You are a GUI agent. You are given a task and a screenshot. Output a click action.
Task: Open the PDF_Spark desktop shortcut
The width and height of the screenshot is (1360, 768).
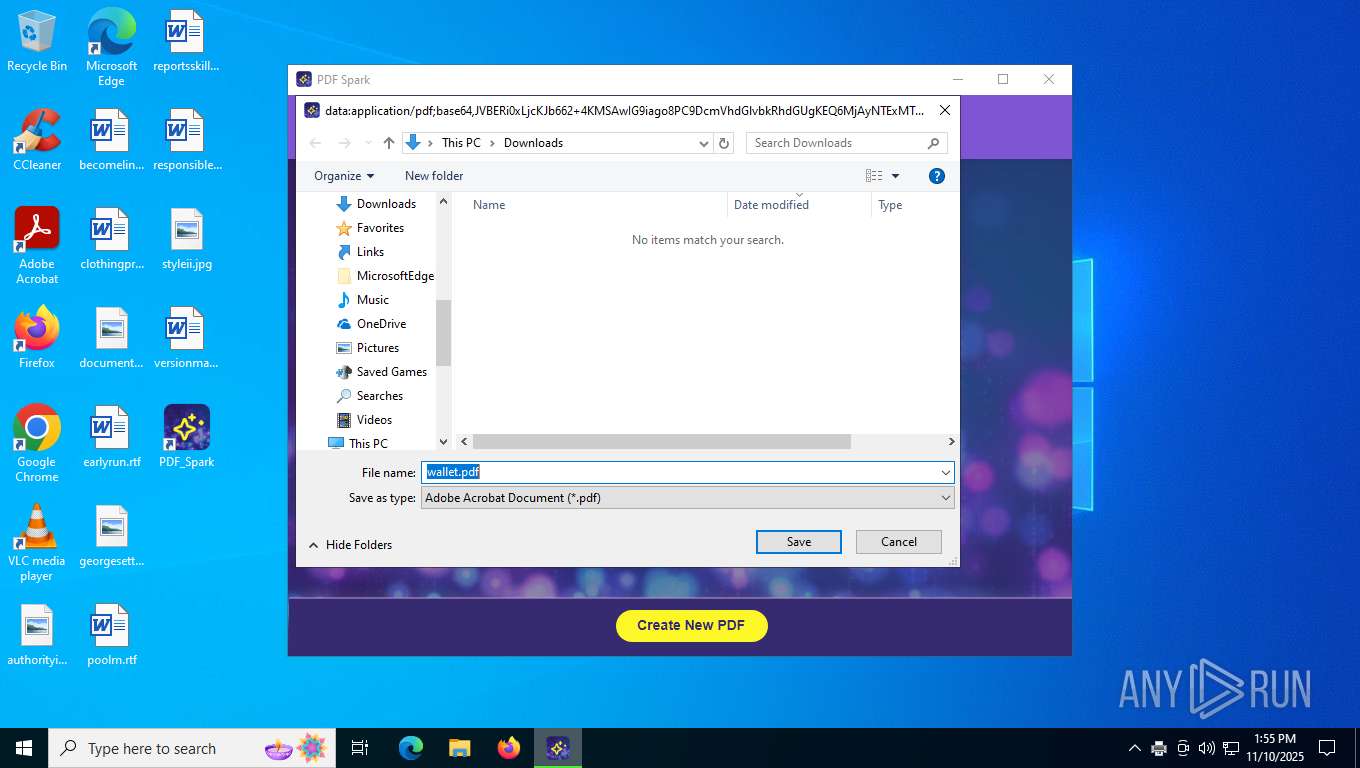(186, 436)
